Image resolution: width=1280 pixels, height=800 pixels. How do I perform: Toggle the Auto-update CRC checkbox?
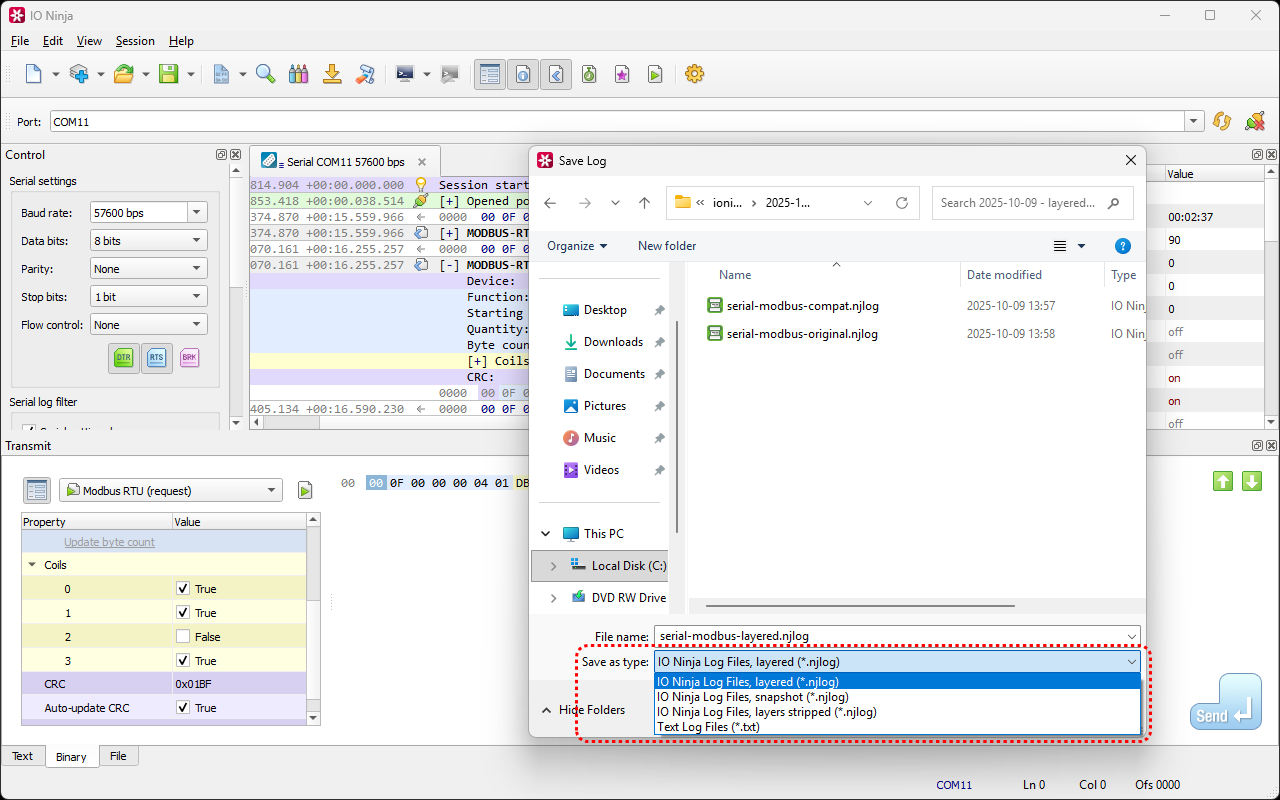[183, 708]
